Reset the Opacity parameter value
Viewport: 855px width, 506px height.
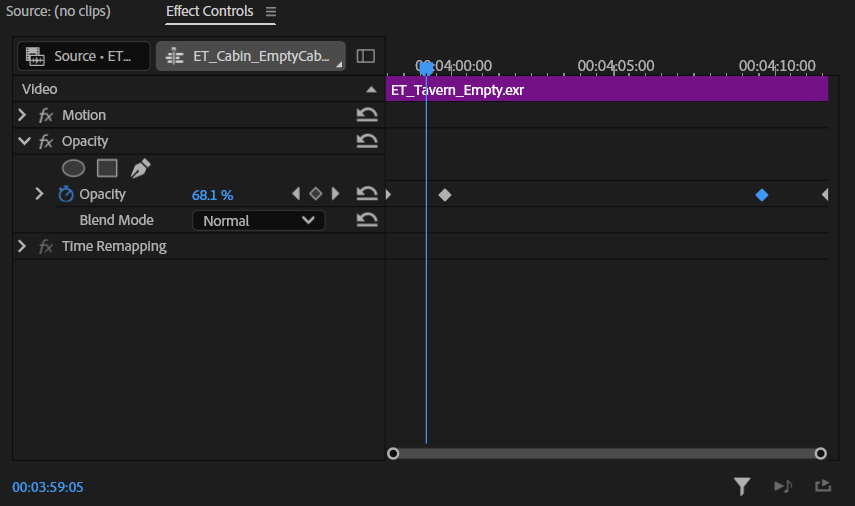367,194
